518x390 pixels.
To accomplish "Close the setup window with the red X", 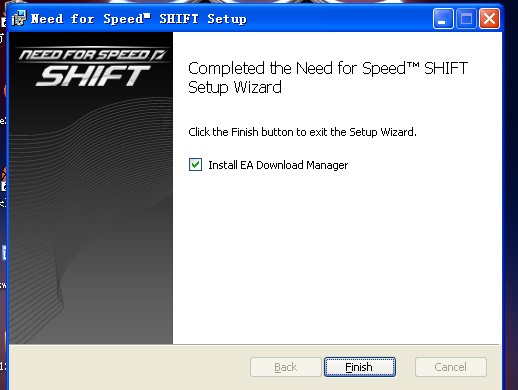I will [x=489, y=19].
